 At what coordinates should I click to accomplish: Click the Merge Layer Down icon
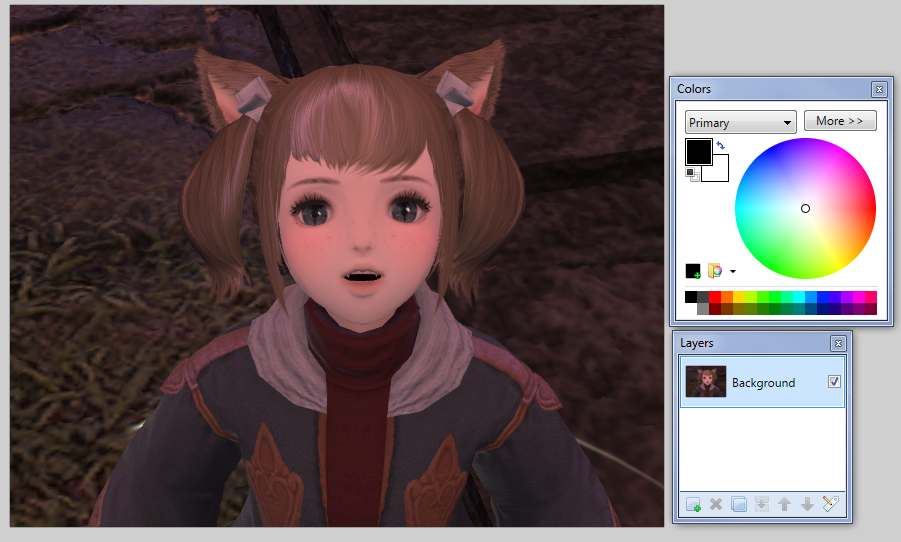[x=761, y=505]
